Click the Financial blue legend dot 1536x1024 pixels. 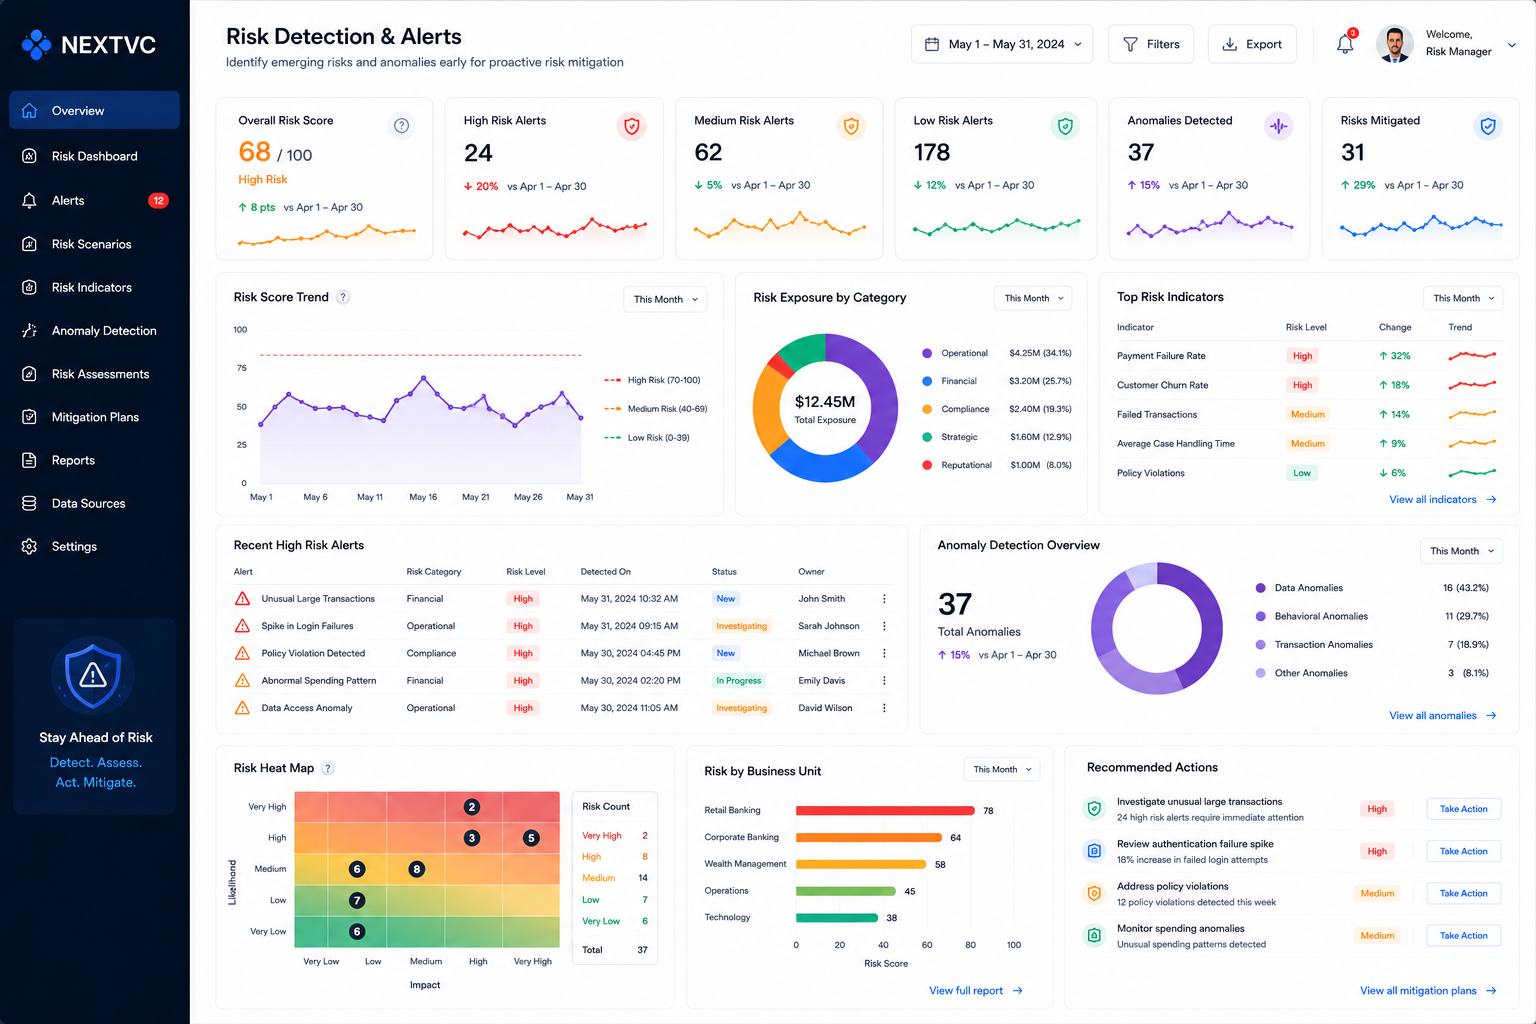927,381
